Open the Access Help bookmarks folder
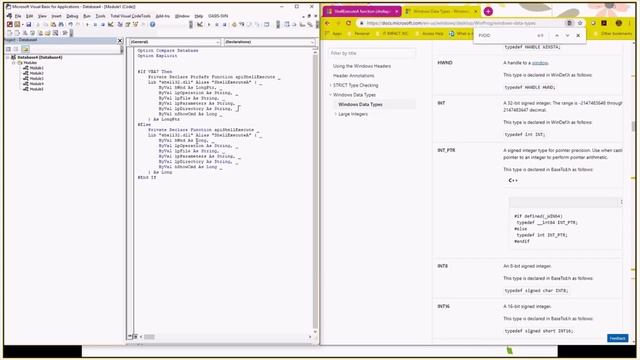The height and width of the screenshot is (360, 640). (x=430, y=33)
